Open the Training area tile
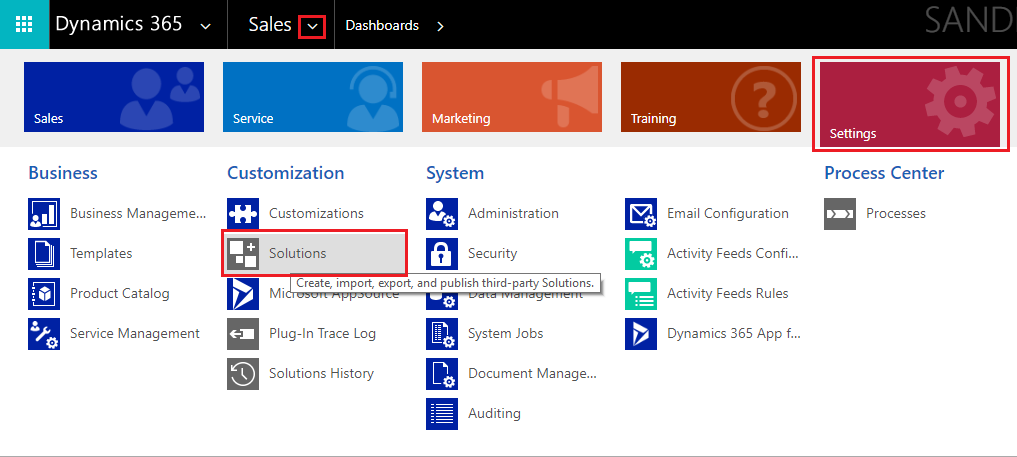This screenshot has height=457, width=1017. pos(710,97)
